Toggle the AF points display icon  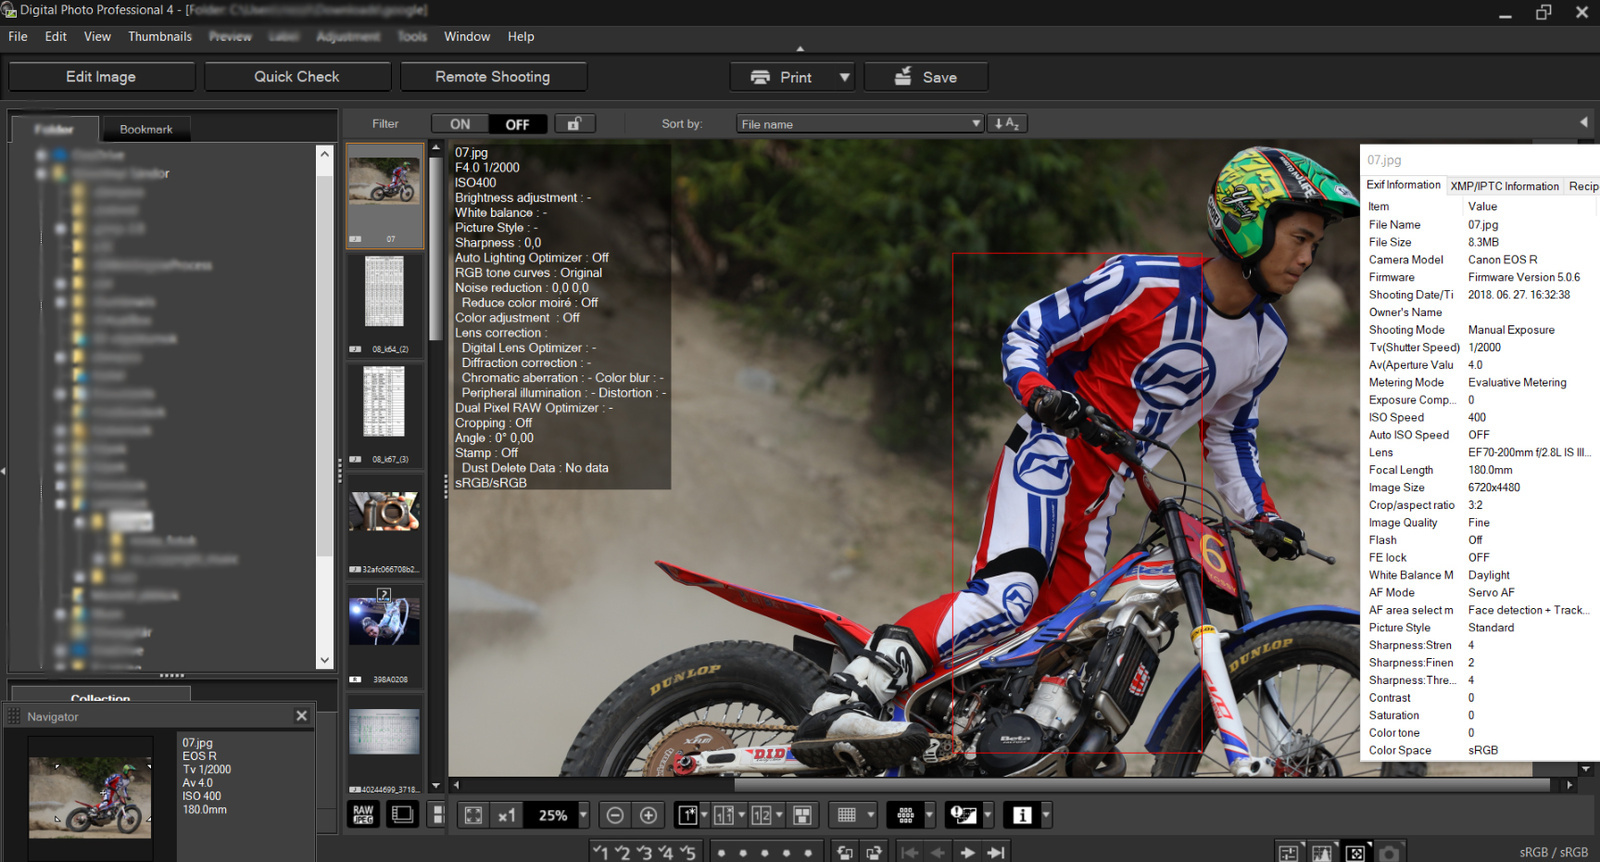(x=906, y=815)
